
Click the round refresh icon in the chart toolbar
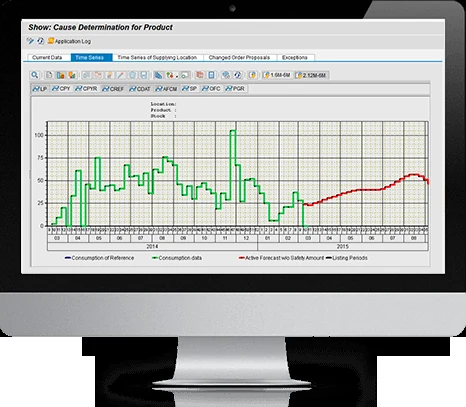tap(238, 75)
